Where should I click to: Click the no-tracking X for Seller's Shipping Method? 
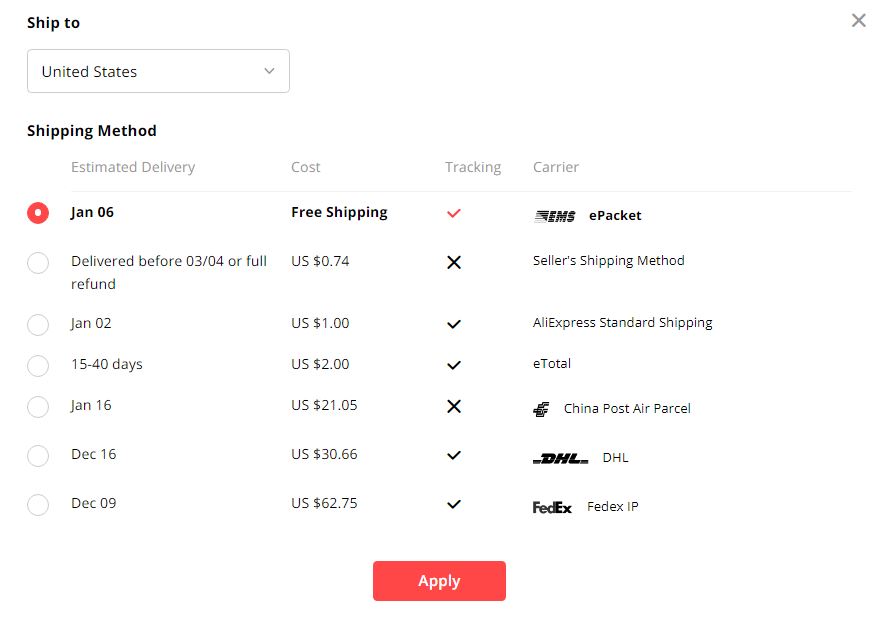454,262
